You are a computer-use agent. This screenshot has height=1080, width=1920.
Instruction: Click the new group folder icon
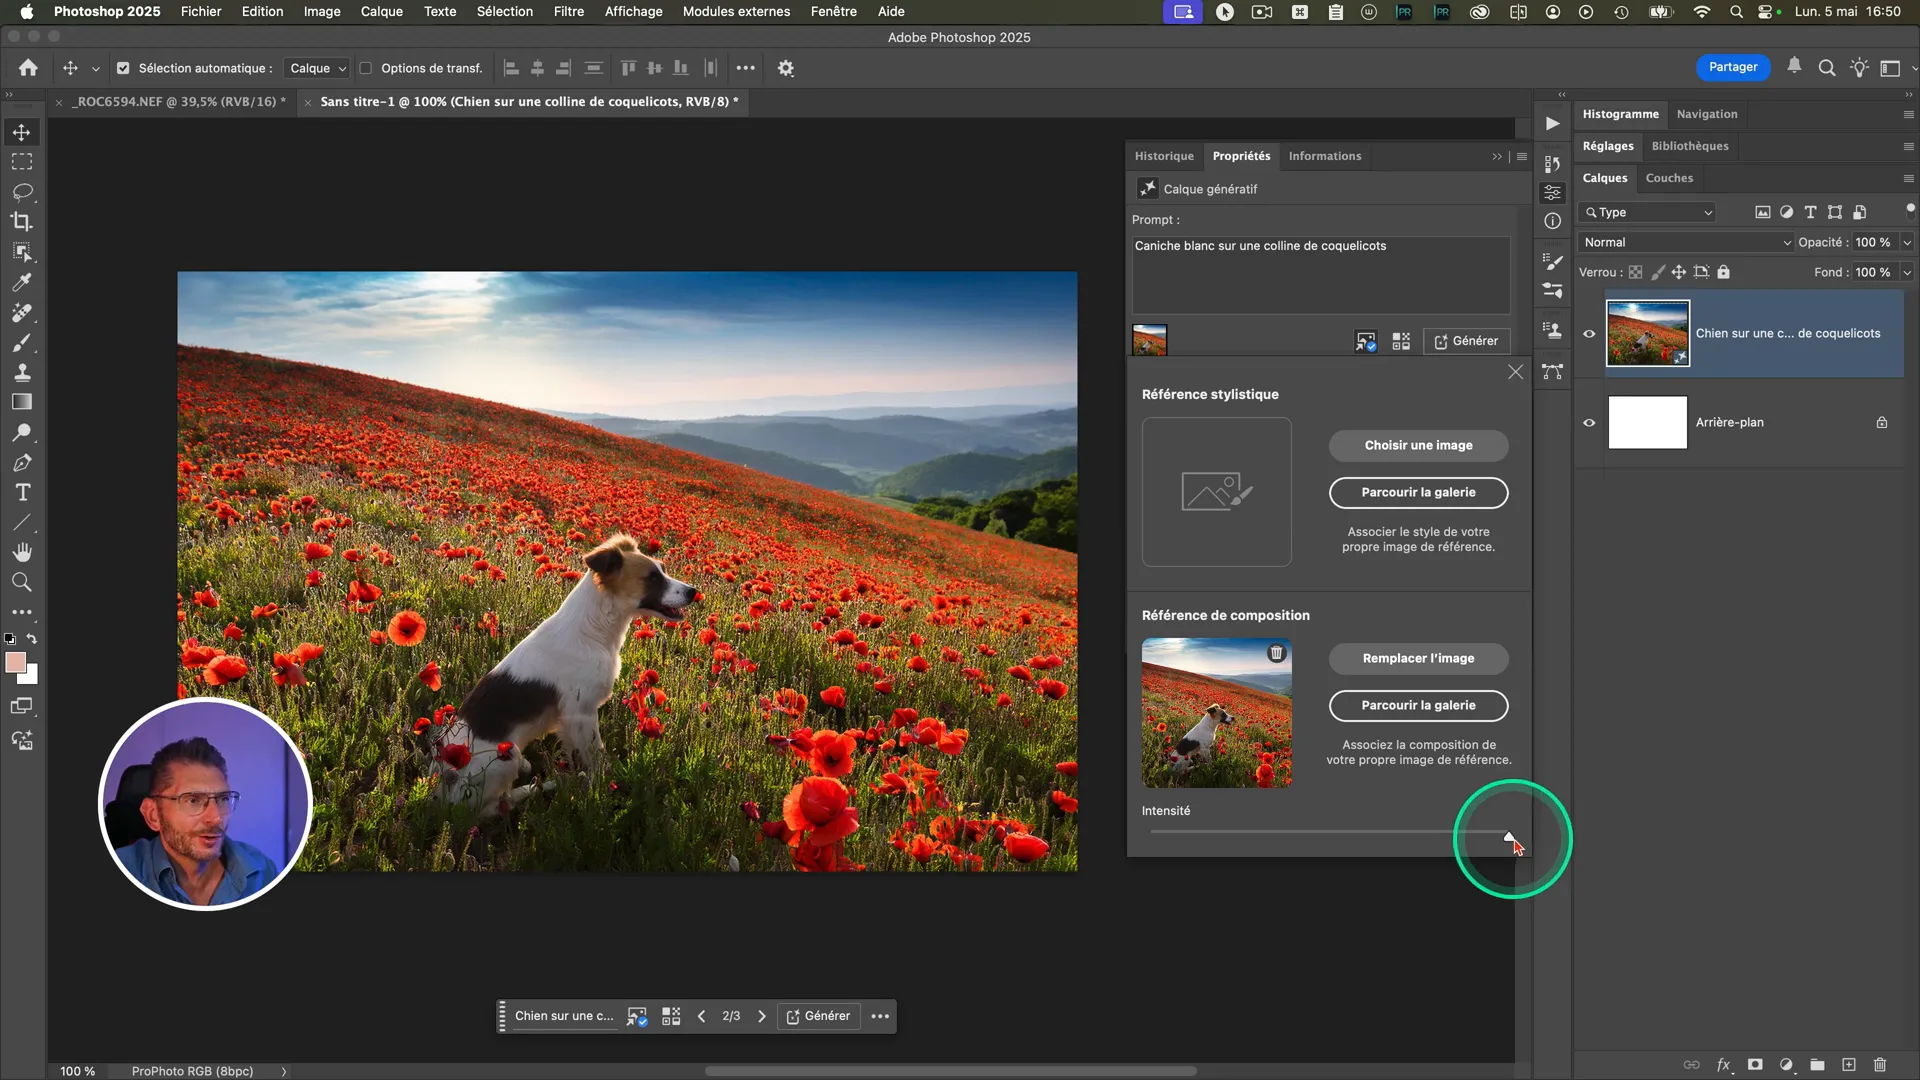1817,1065
